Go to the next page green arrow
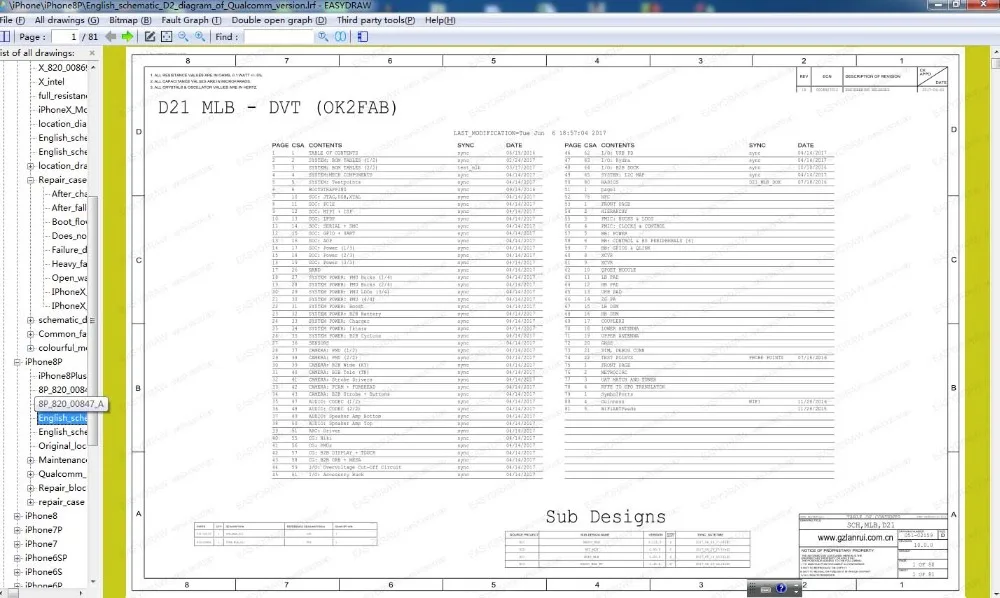The image size is (1000, 598). point(128,36)
